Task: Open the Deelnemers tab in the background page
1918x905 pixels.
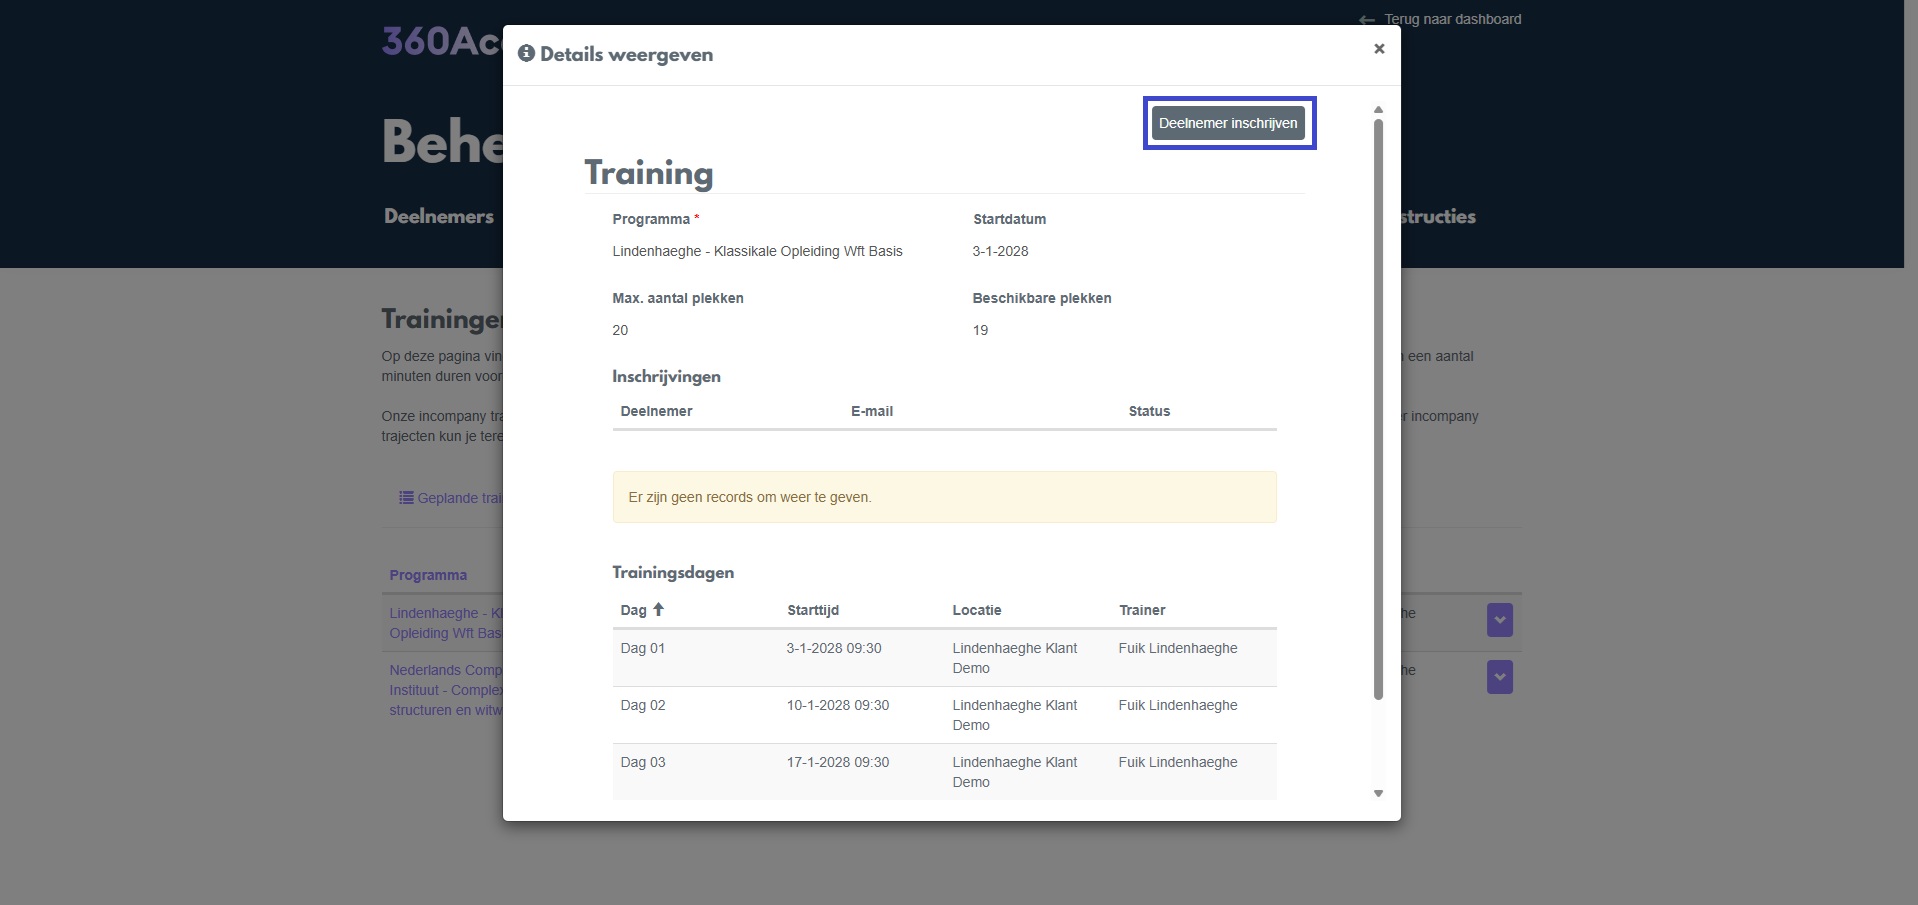Action: [439, 216]
